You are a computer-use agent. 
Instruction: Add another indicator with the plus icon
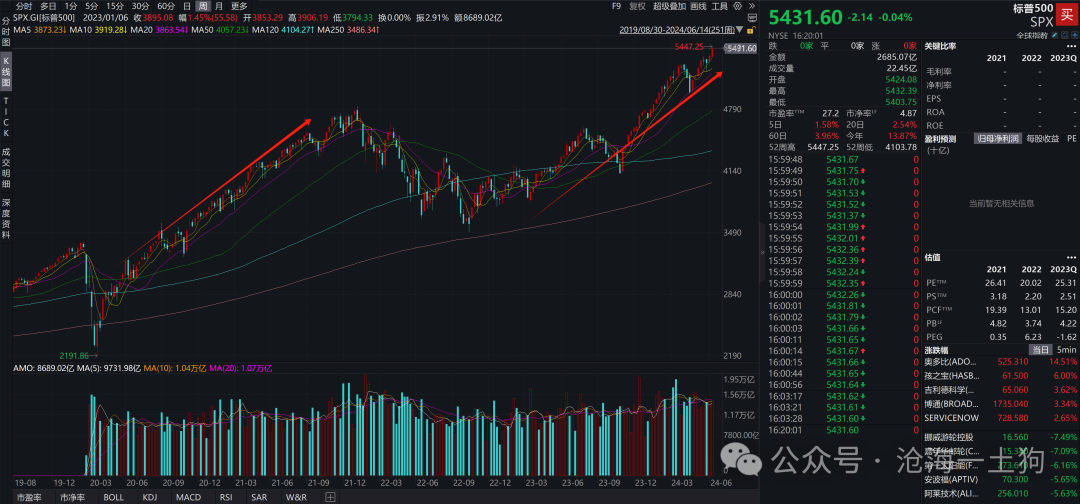(x=330, y=496)
